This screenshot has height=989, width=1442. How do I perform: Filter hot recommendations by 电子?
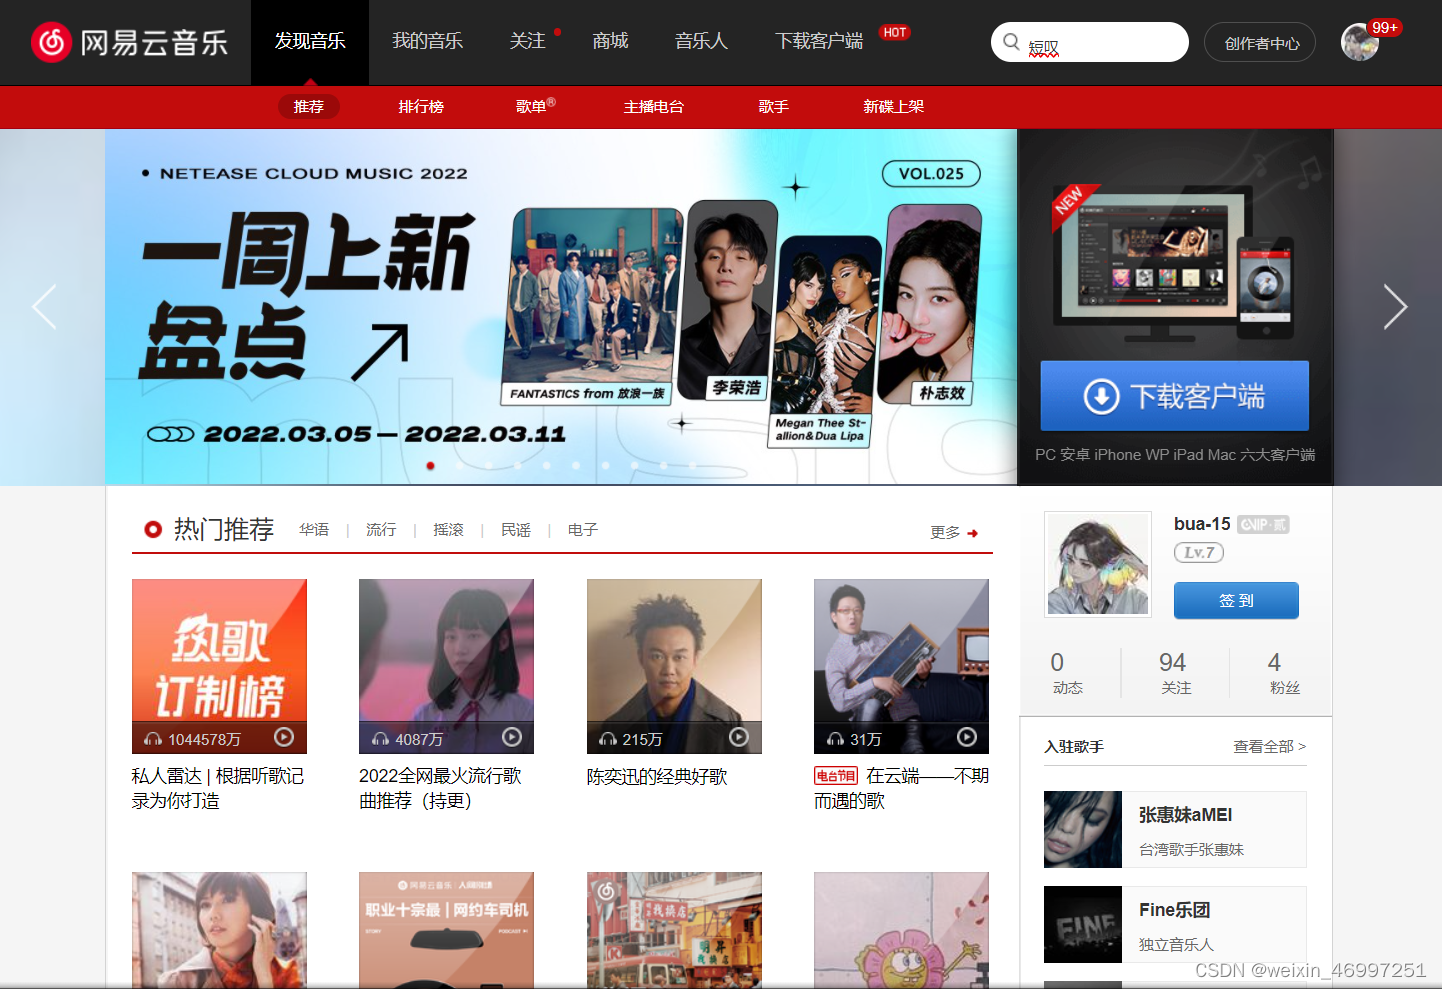pos(583,530)
